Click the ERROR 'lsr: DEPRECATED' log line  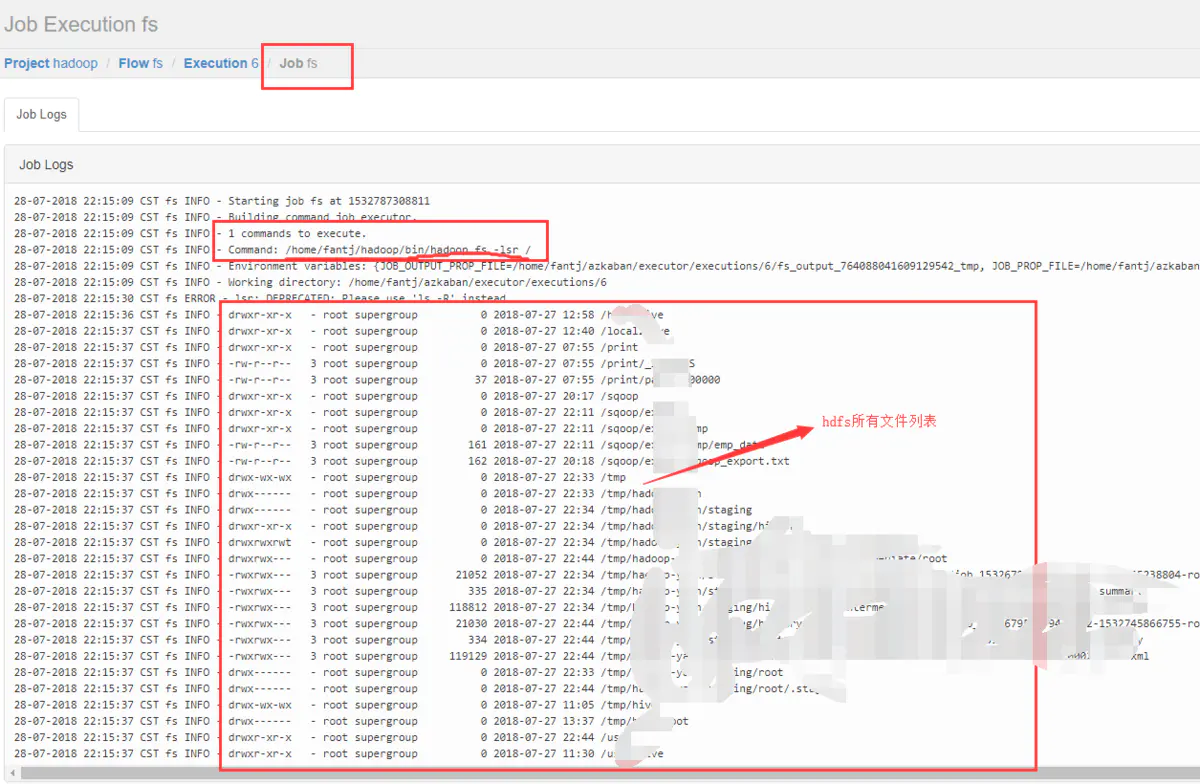(x=260, y=298)
